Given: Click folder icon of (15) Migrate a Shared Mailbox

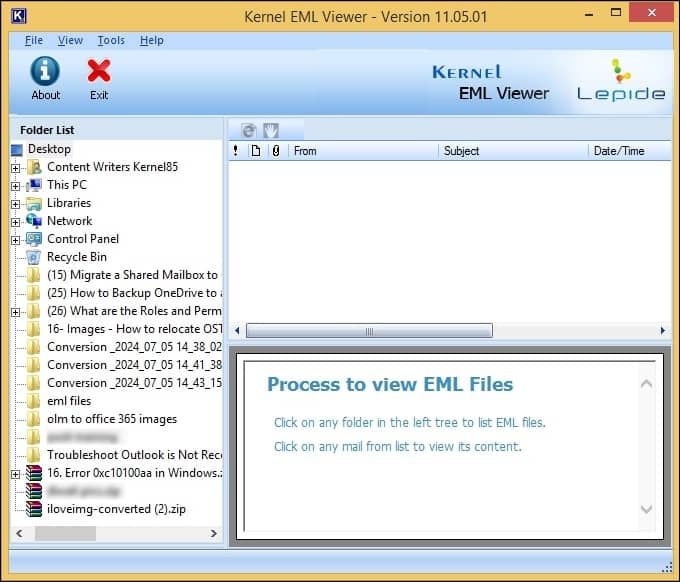Looking at the screenshot, I should tap(33, 275).
